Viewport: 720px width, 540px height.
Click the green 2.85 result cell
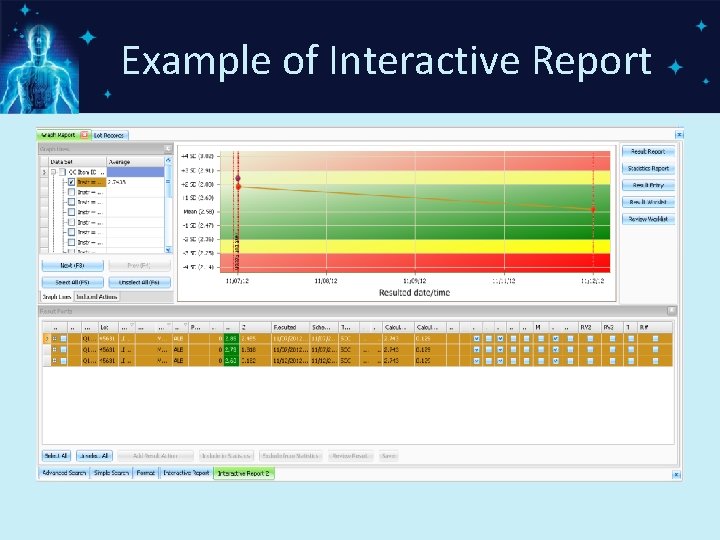[x=231, y=338]
